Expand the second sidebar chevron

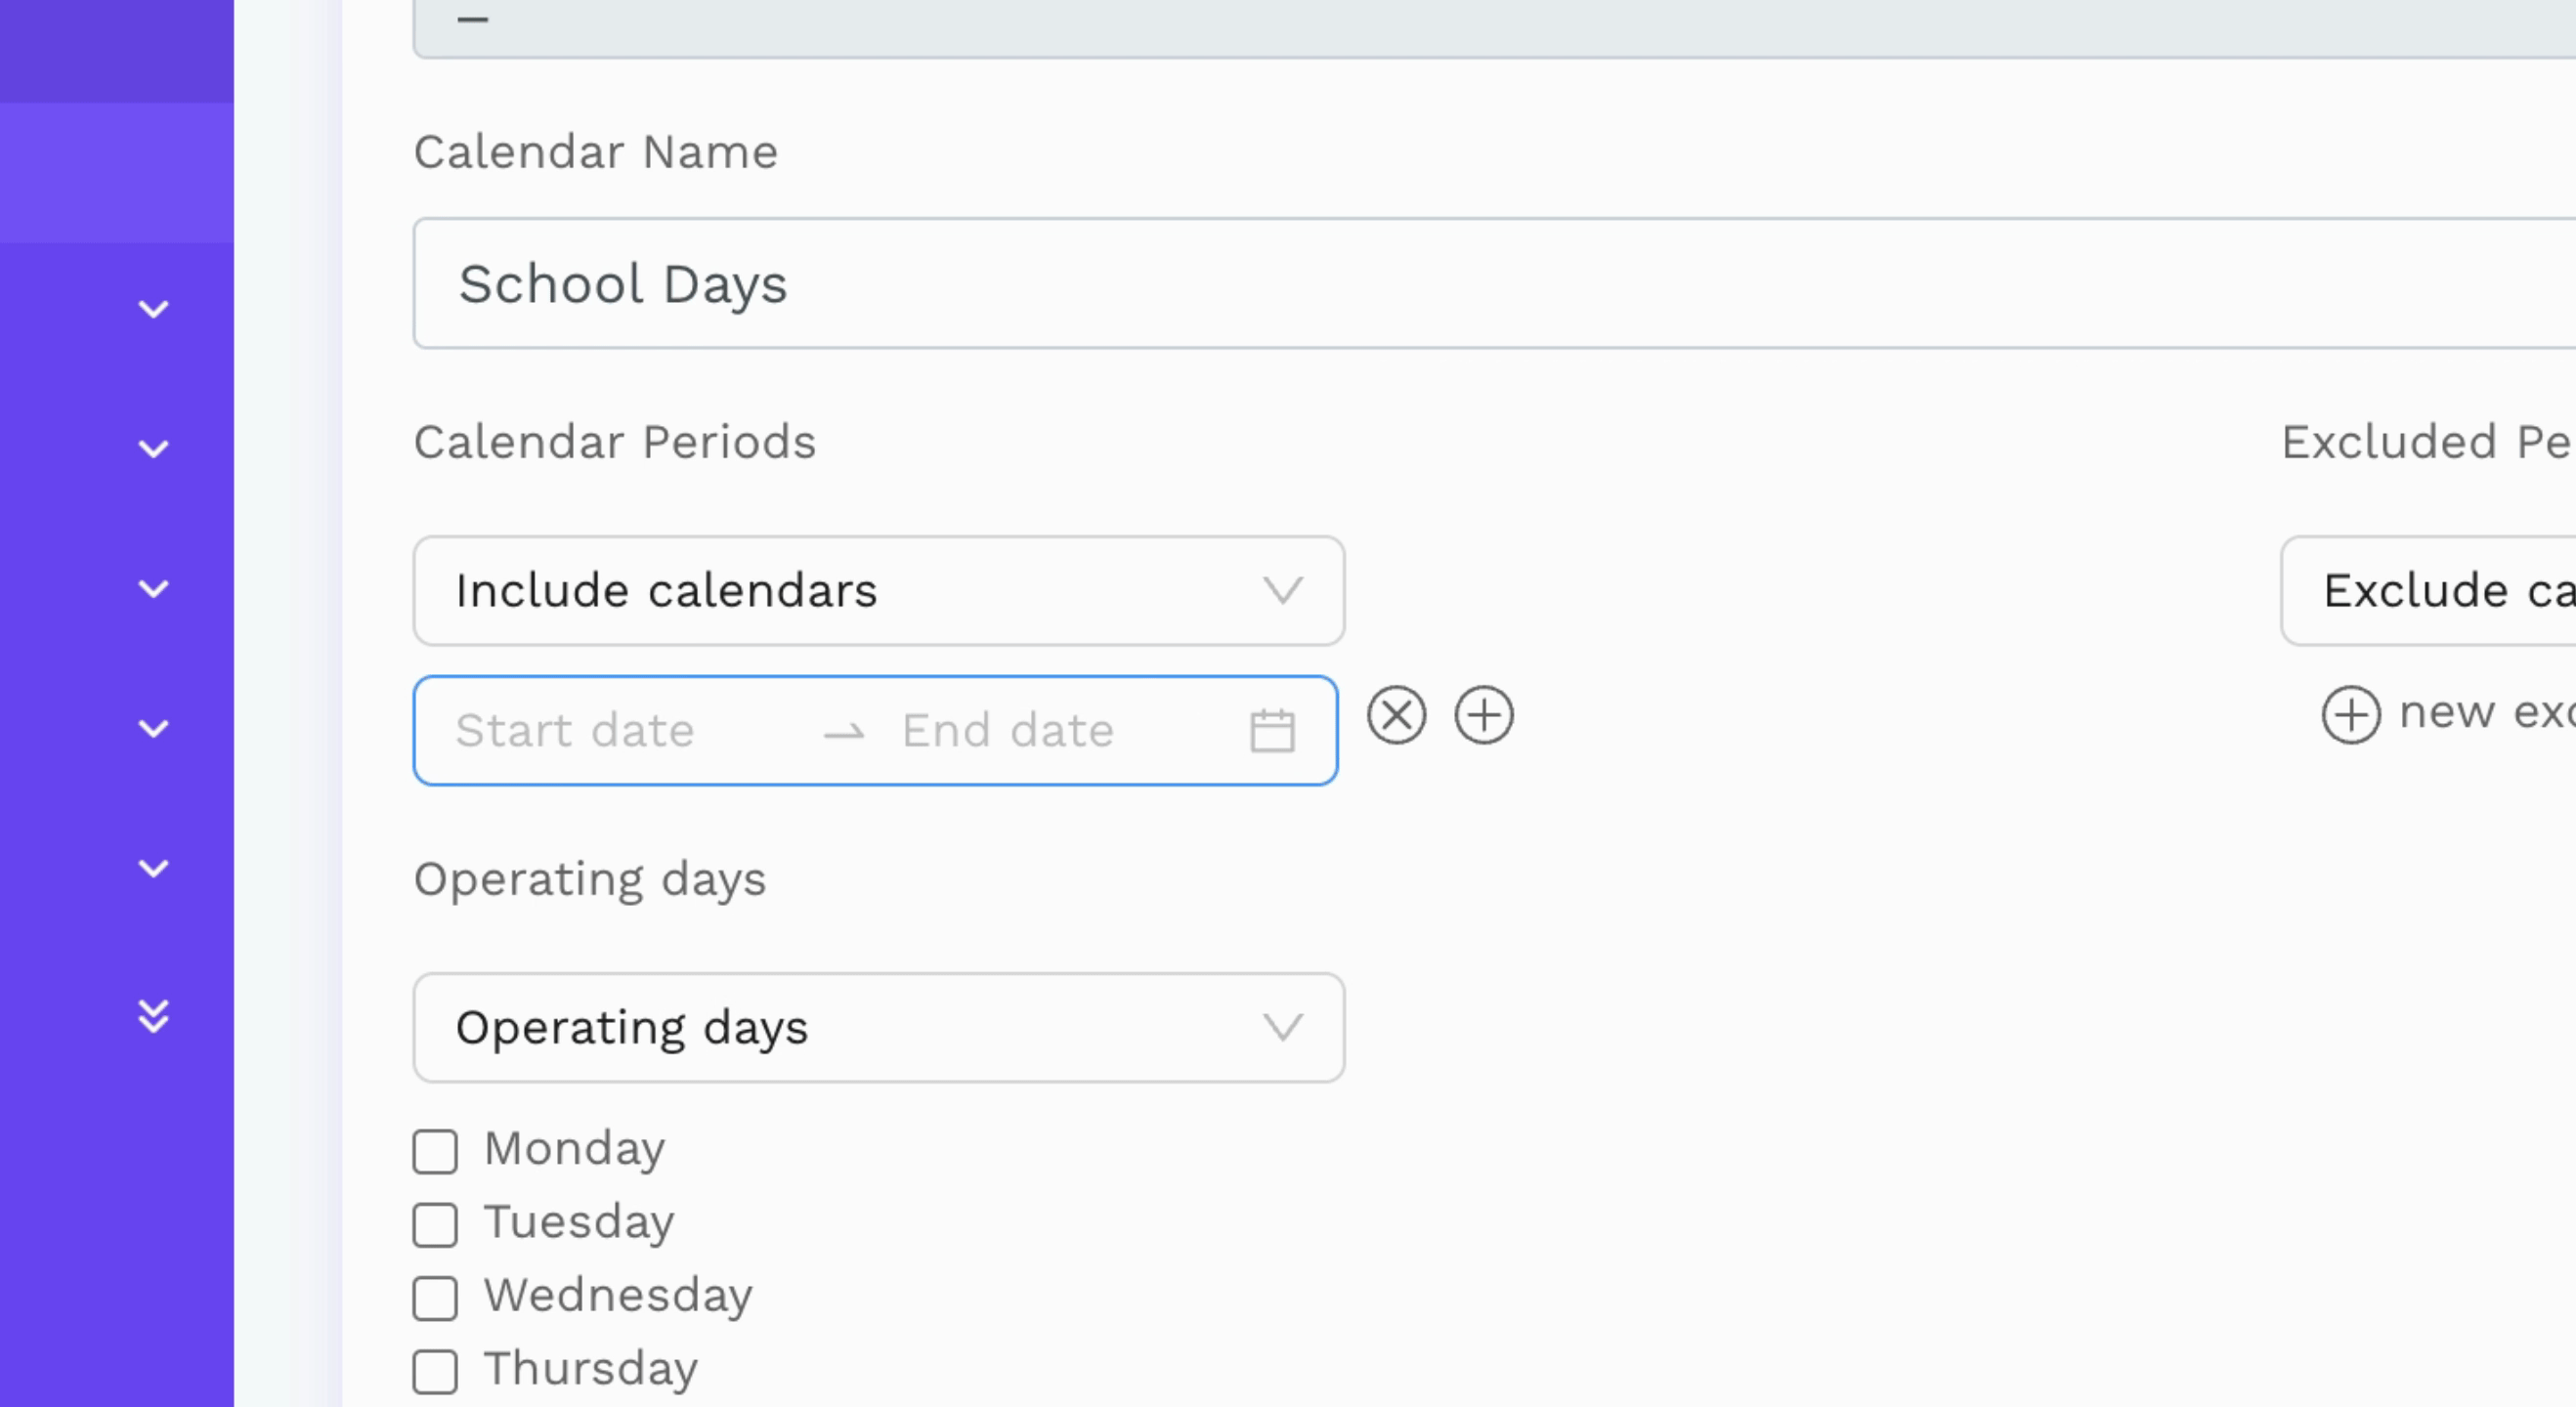pos(153,449)
